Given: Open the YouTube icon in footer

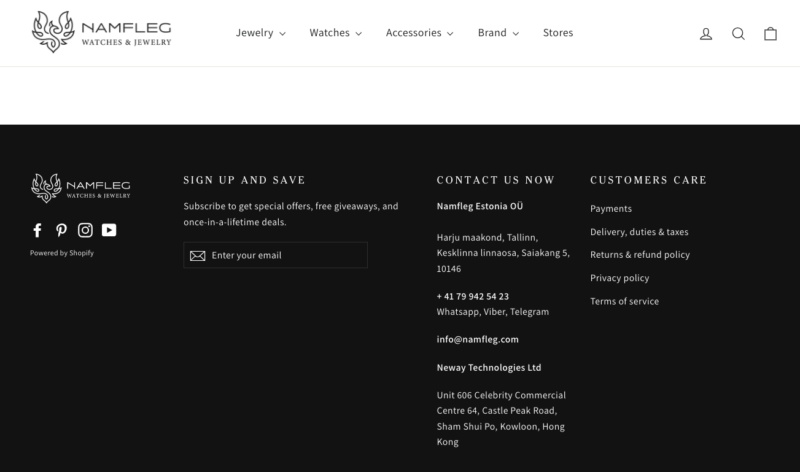Looking at the screenshot, I should pyautogui.click(x=109, y=230).
